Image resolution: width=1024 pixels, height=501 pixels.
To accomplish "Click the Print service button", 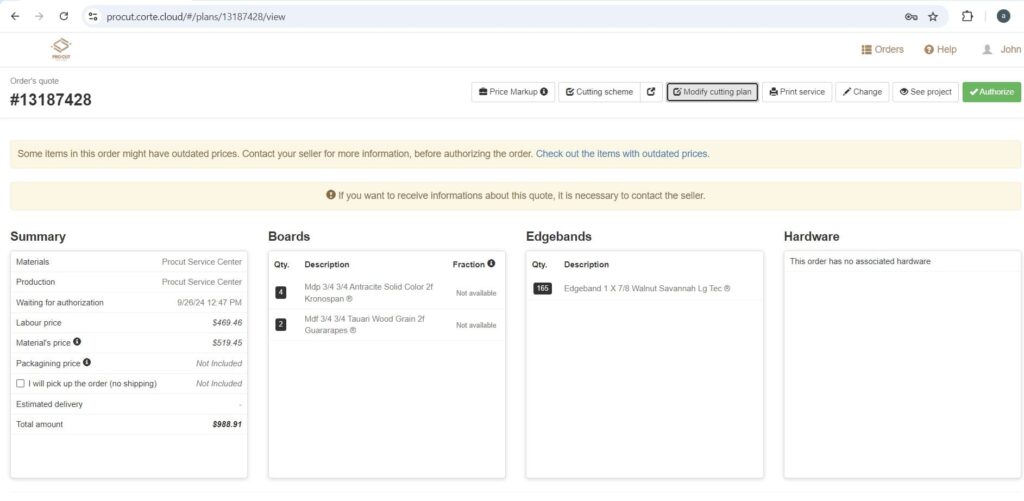I will tap(796, 92).
